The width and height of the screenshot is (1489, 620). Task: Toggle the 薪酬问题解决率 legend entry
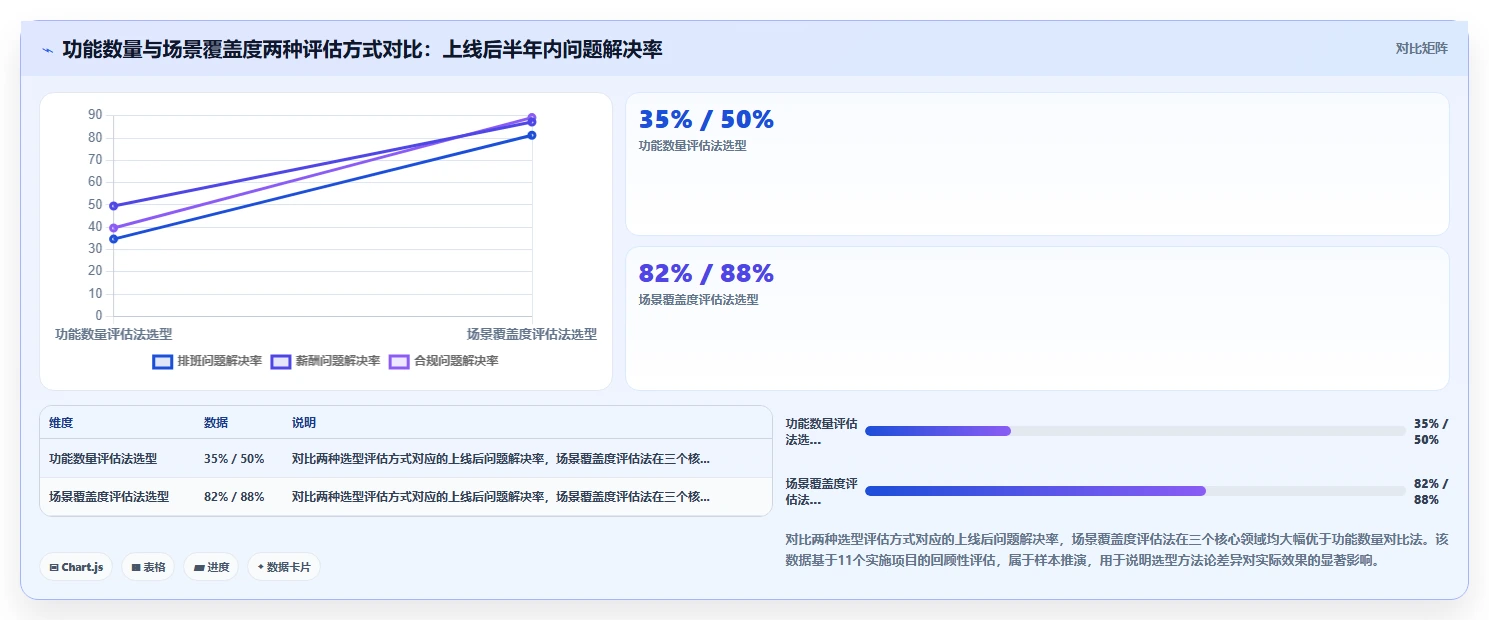coord(325,361)
